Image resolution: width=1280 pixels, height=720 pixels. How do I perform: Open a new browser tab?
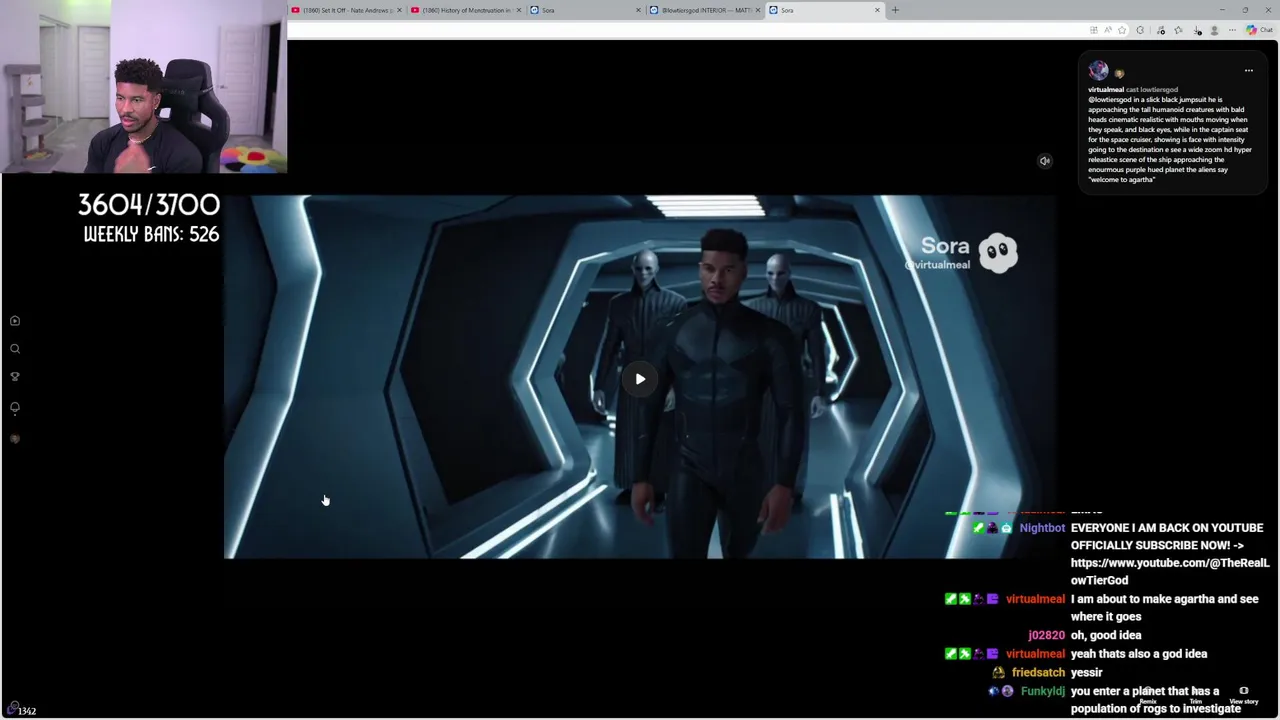coord(895,10)
